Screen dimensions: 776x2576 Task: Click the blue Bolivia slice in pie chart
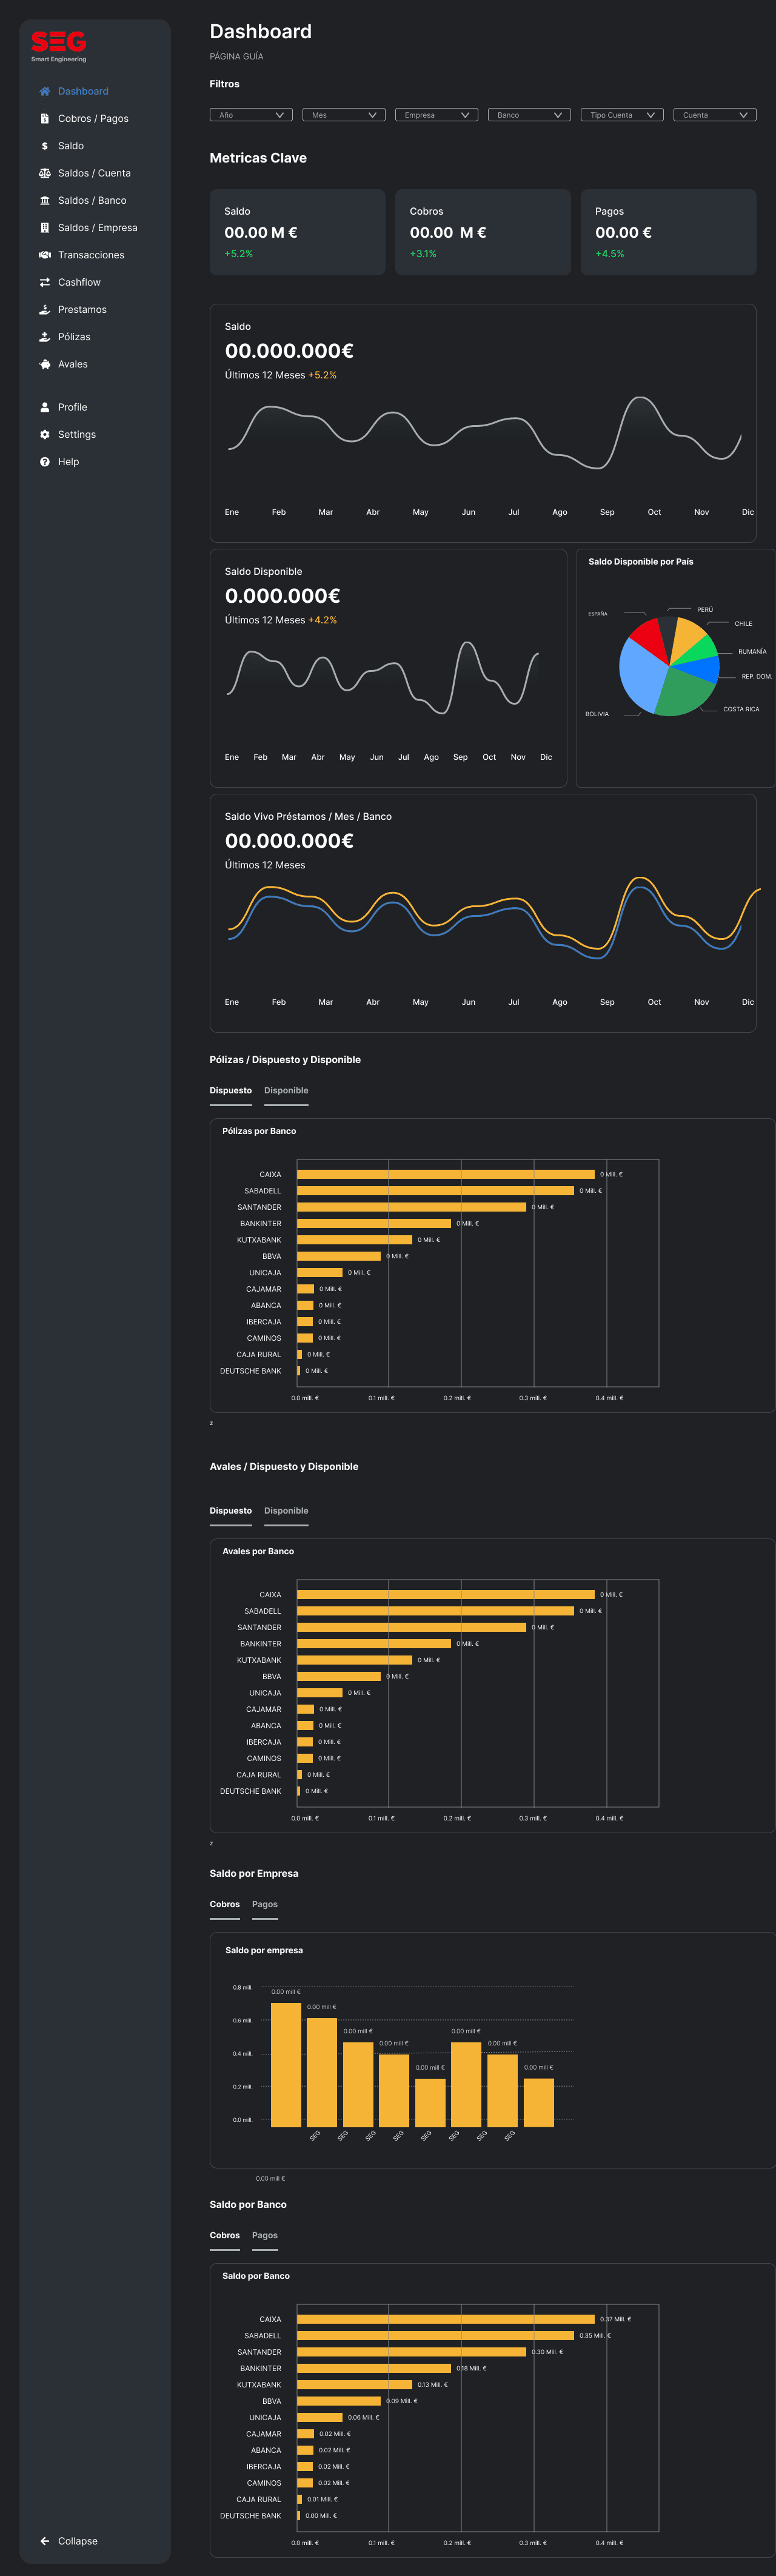pos(640,674)
